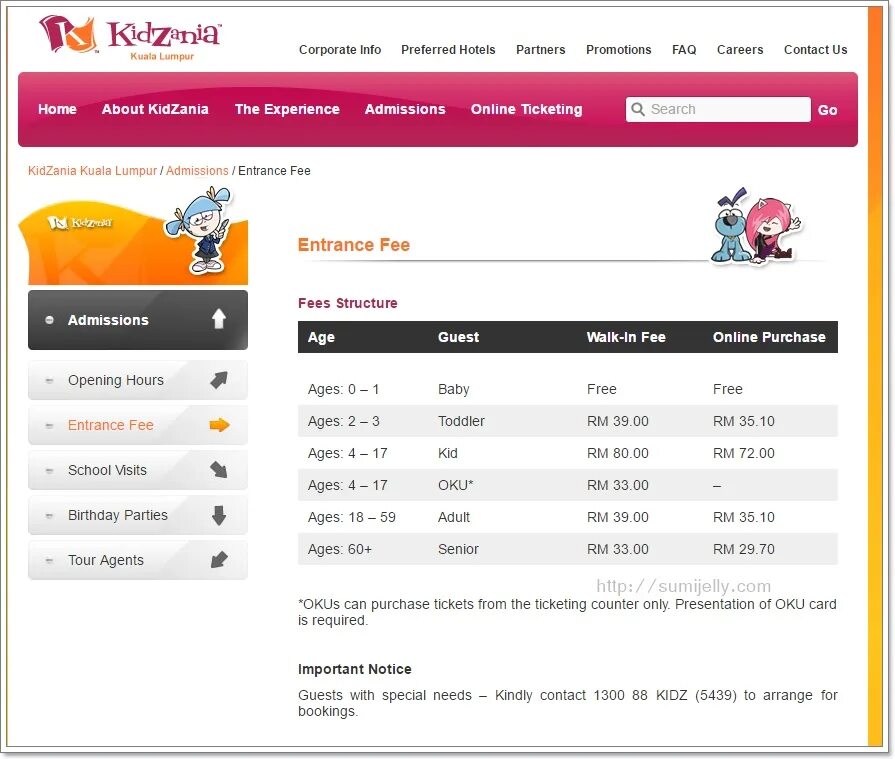Click the Age column header

point(321,337)
